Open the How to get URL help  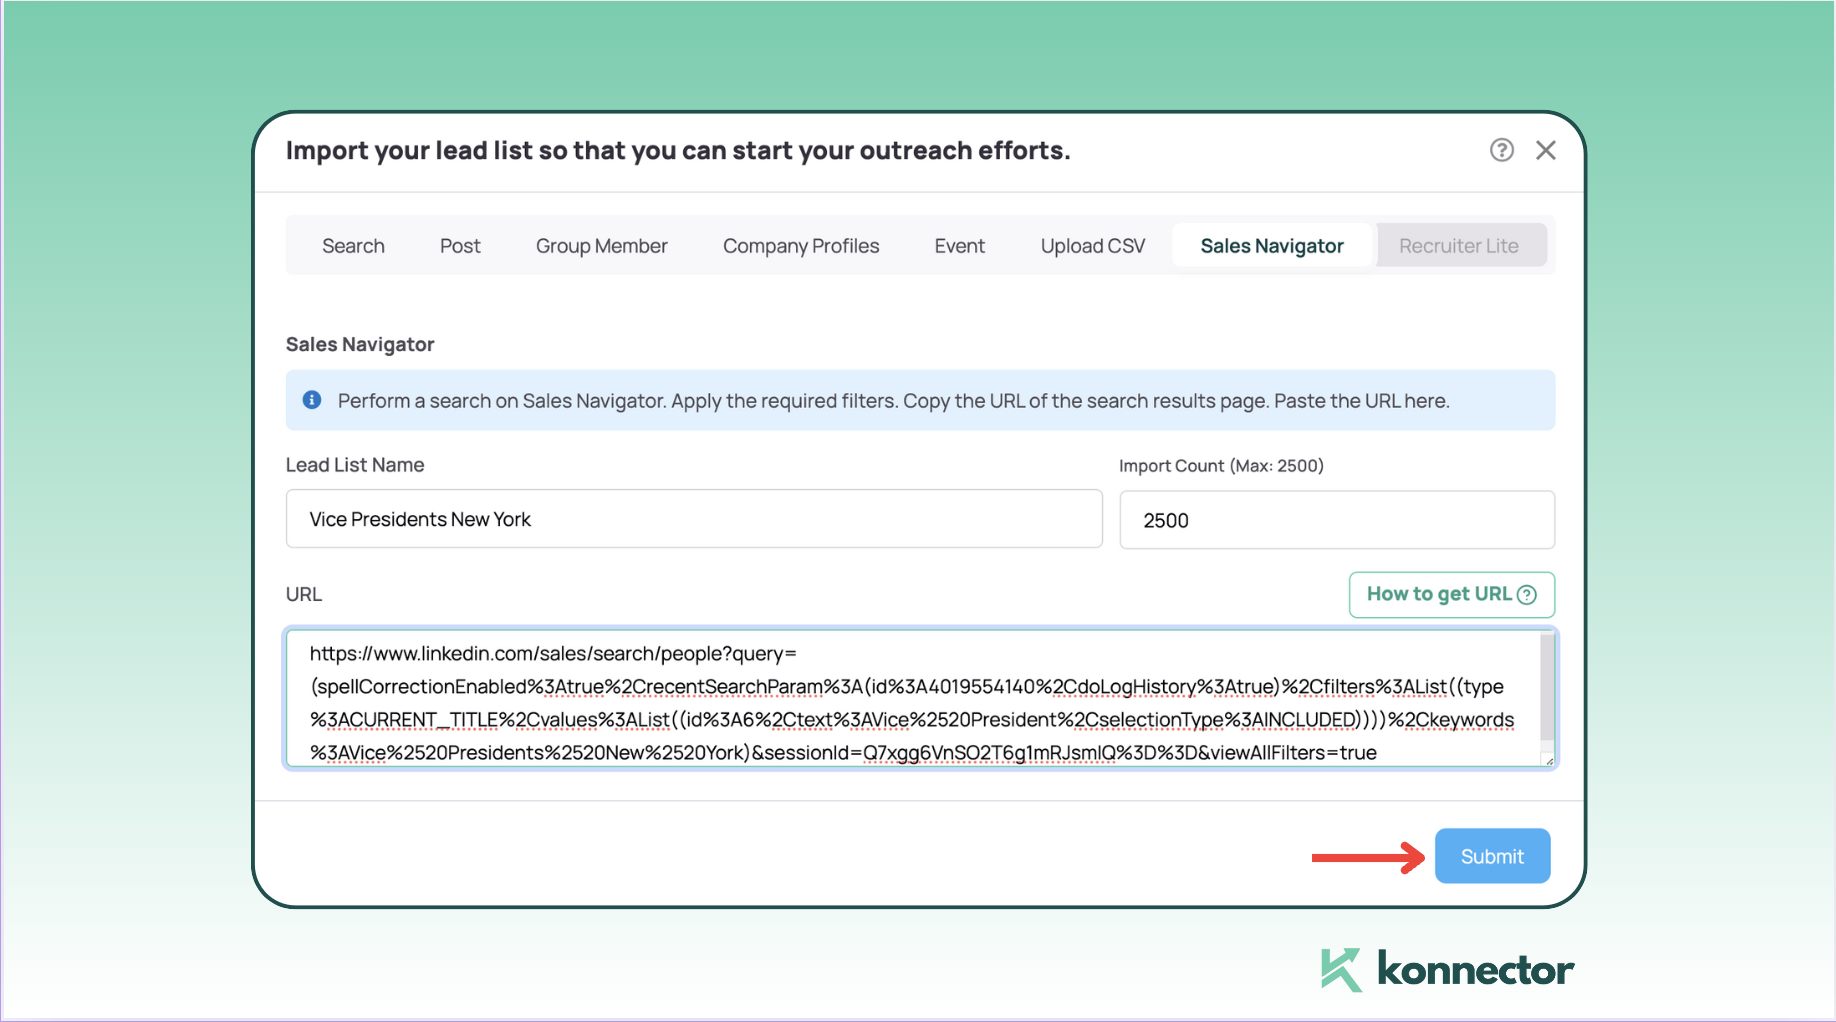(x=1451, y=594)
